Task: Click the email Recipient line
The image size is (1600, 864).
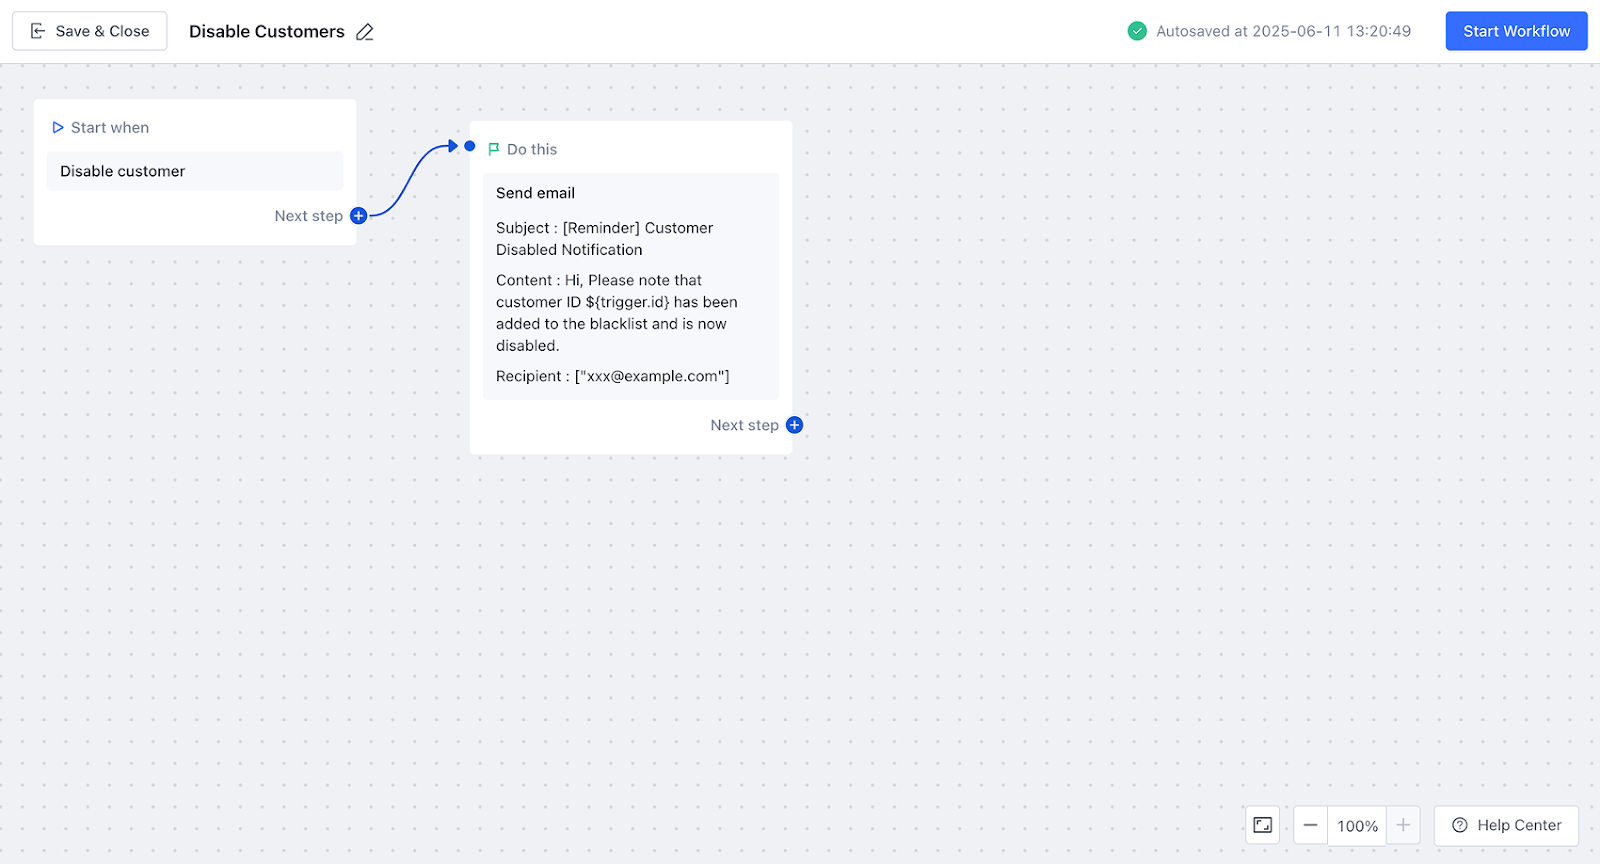Action: pos(612,376)
